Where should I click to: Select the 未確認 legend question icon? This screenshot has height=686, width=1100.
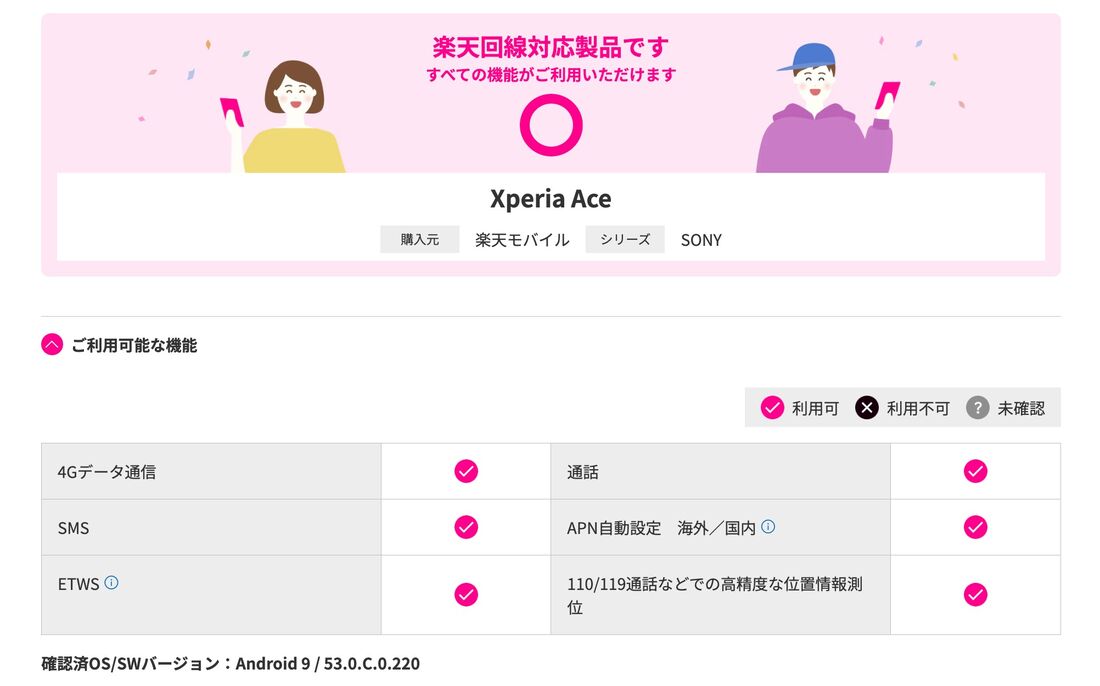pyautogui.click(x=977, y=408)
